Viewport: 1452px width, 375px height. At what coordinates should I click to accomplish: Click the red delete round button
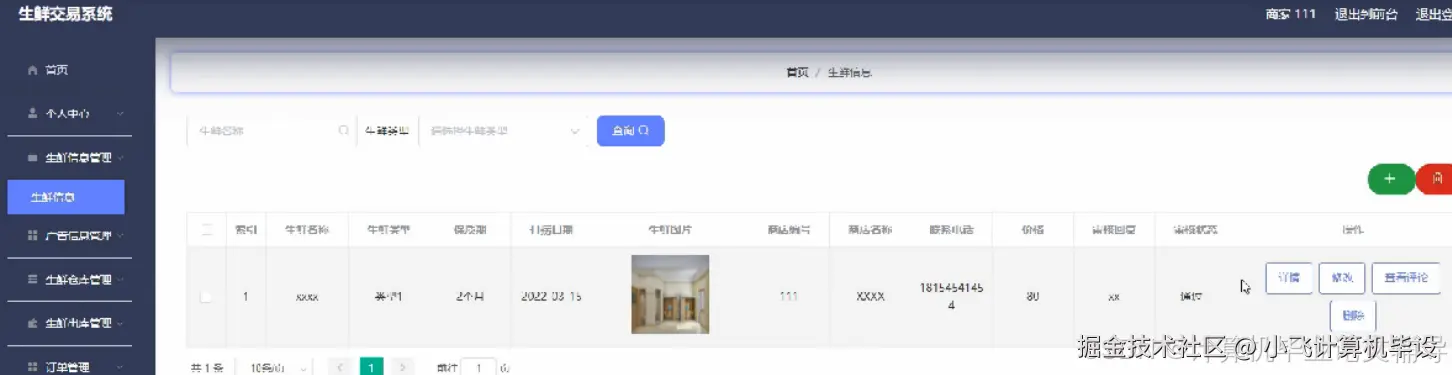coord(1436,179)
